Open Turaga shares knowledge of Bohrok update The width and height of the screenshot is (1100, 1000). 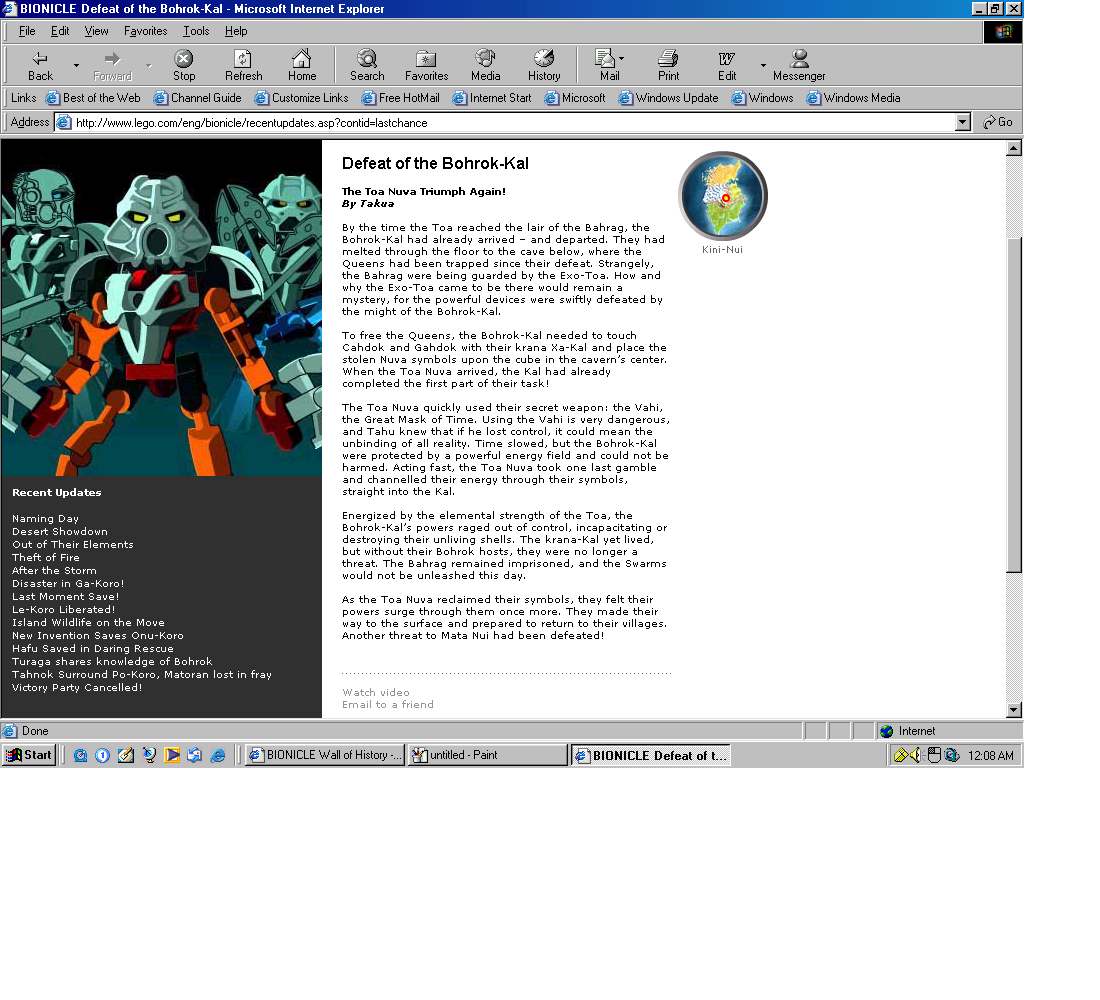pos(112,662)
